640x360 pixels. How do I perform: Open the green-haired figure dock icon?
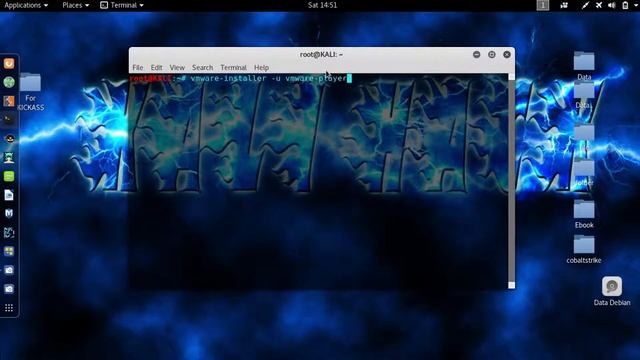(9, 157)
